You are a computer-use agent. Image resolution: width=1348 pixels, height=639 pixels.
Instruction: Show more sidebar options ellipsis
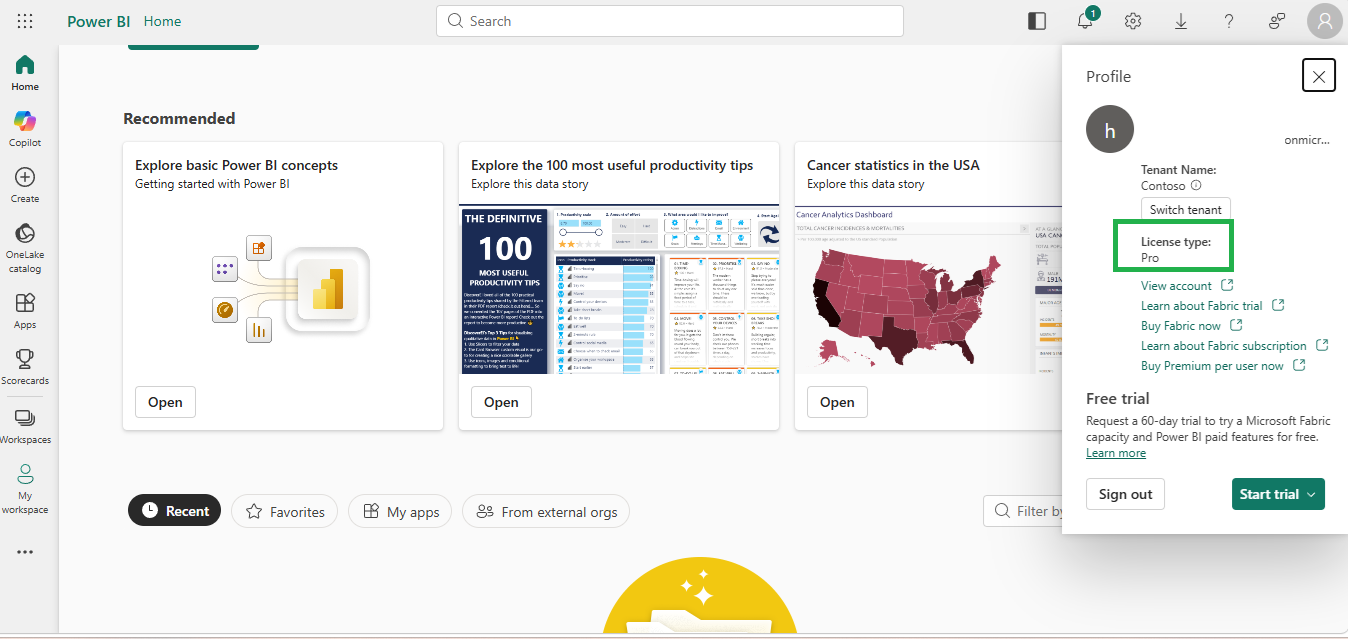point(25,551)
